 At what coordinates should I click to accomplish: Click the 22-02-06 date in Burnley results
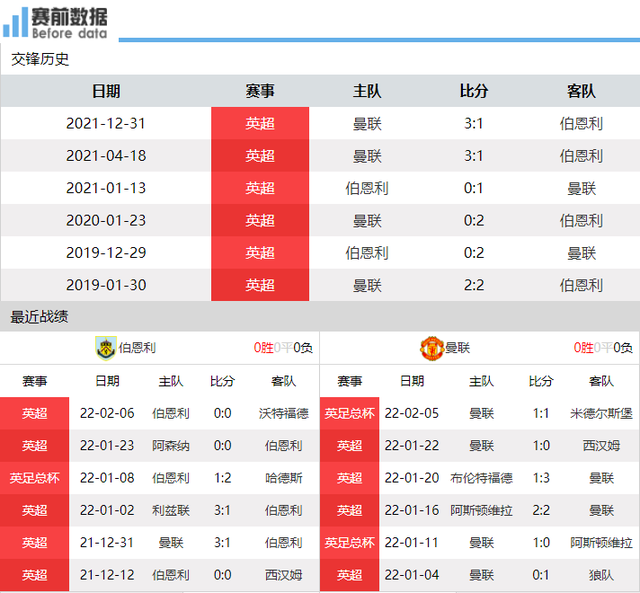click(107, 413)
